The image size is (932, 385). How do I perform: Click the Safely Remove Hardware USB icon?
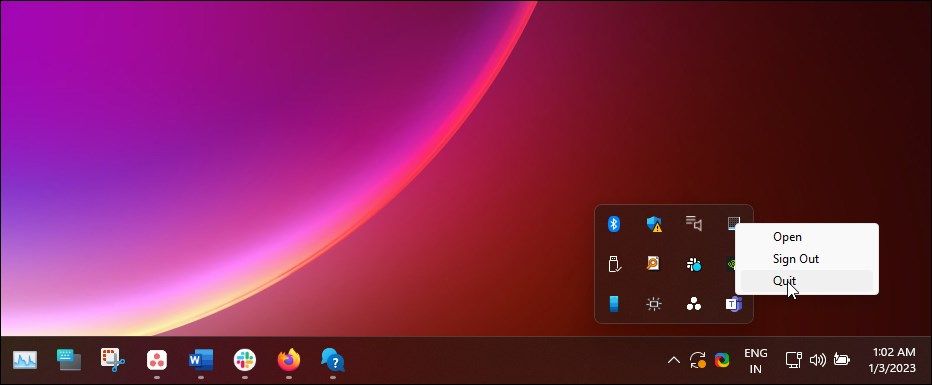click(614, 264)
